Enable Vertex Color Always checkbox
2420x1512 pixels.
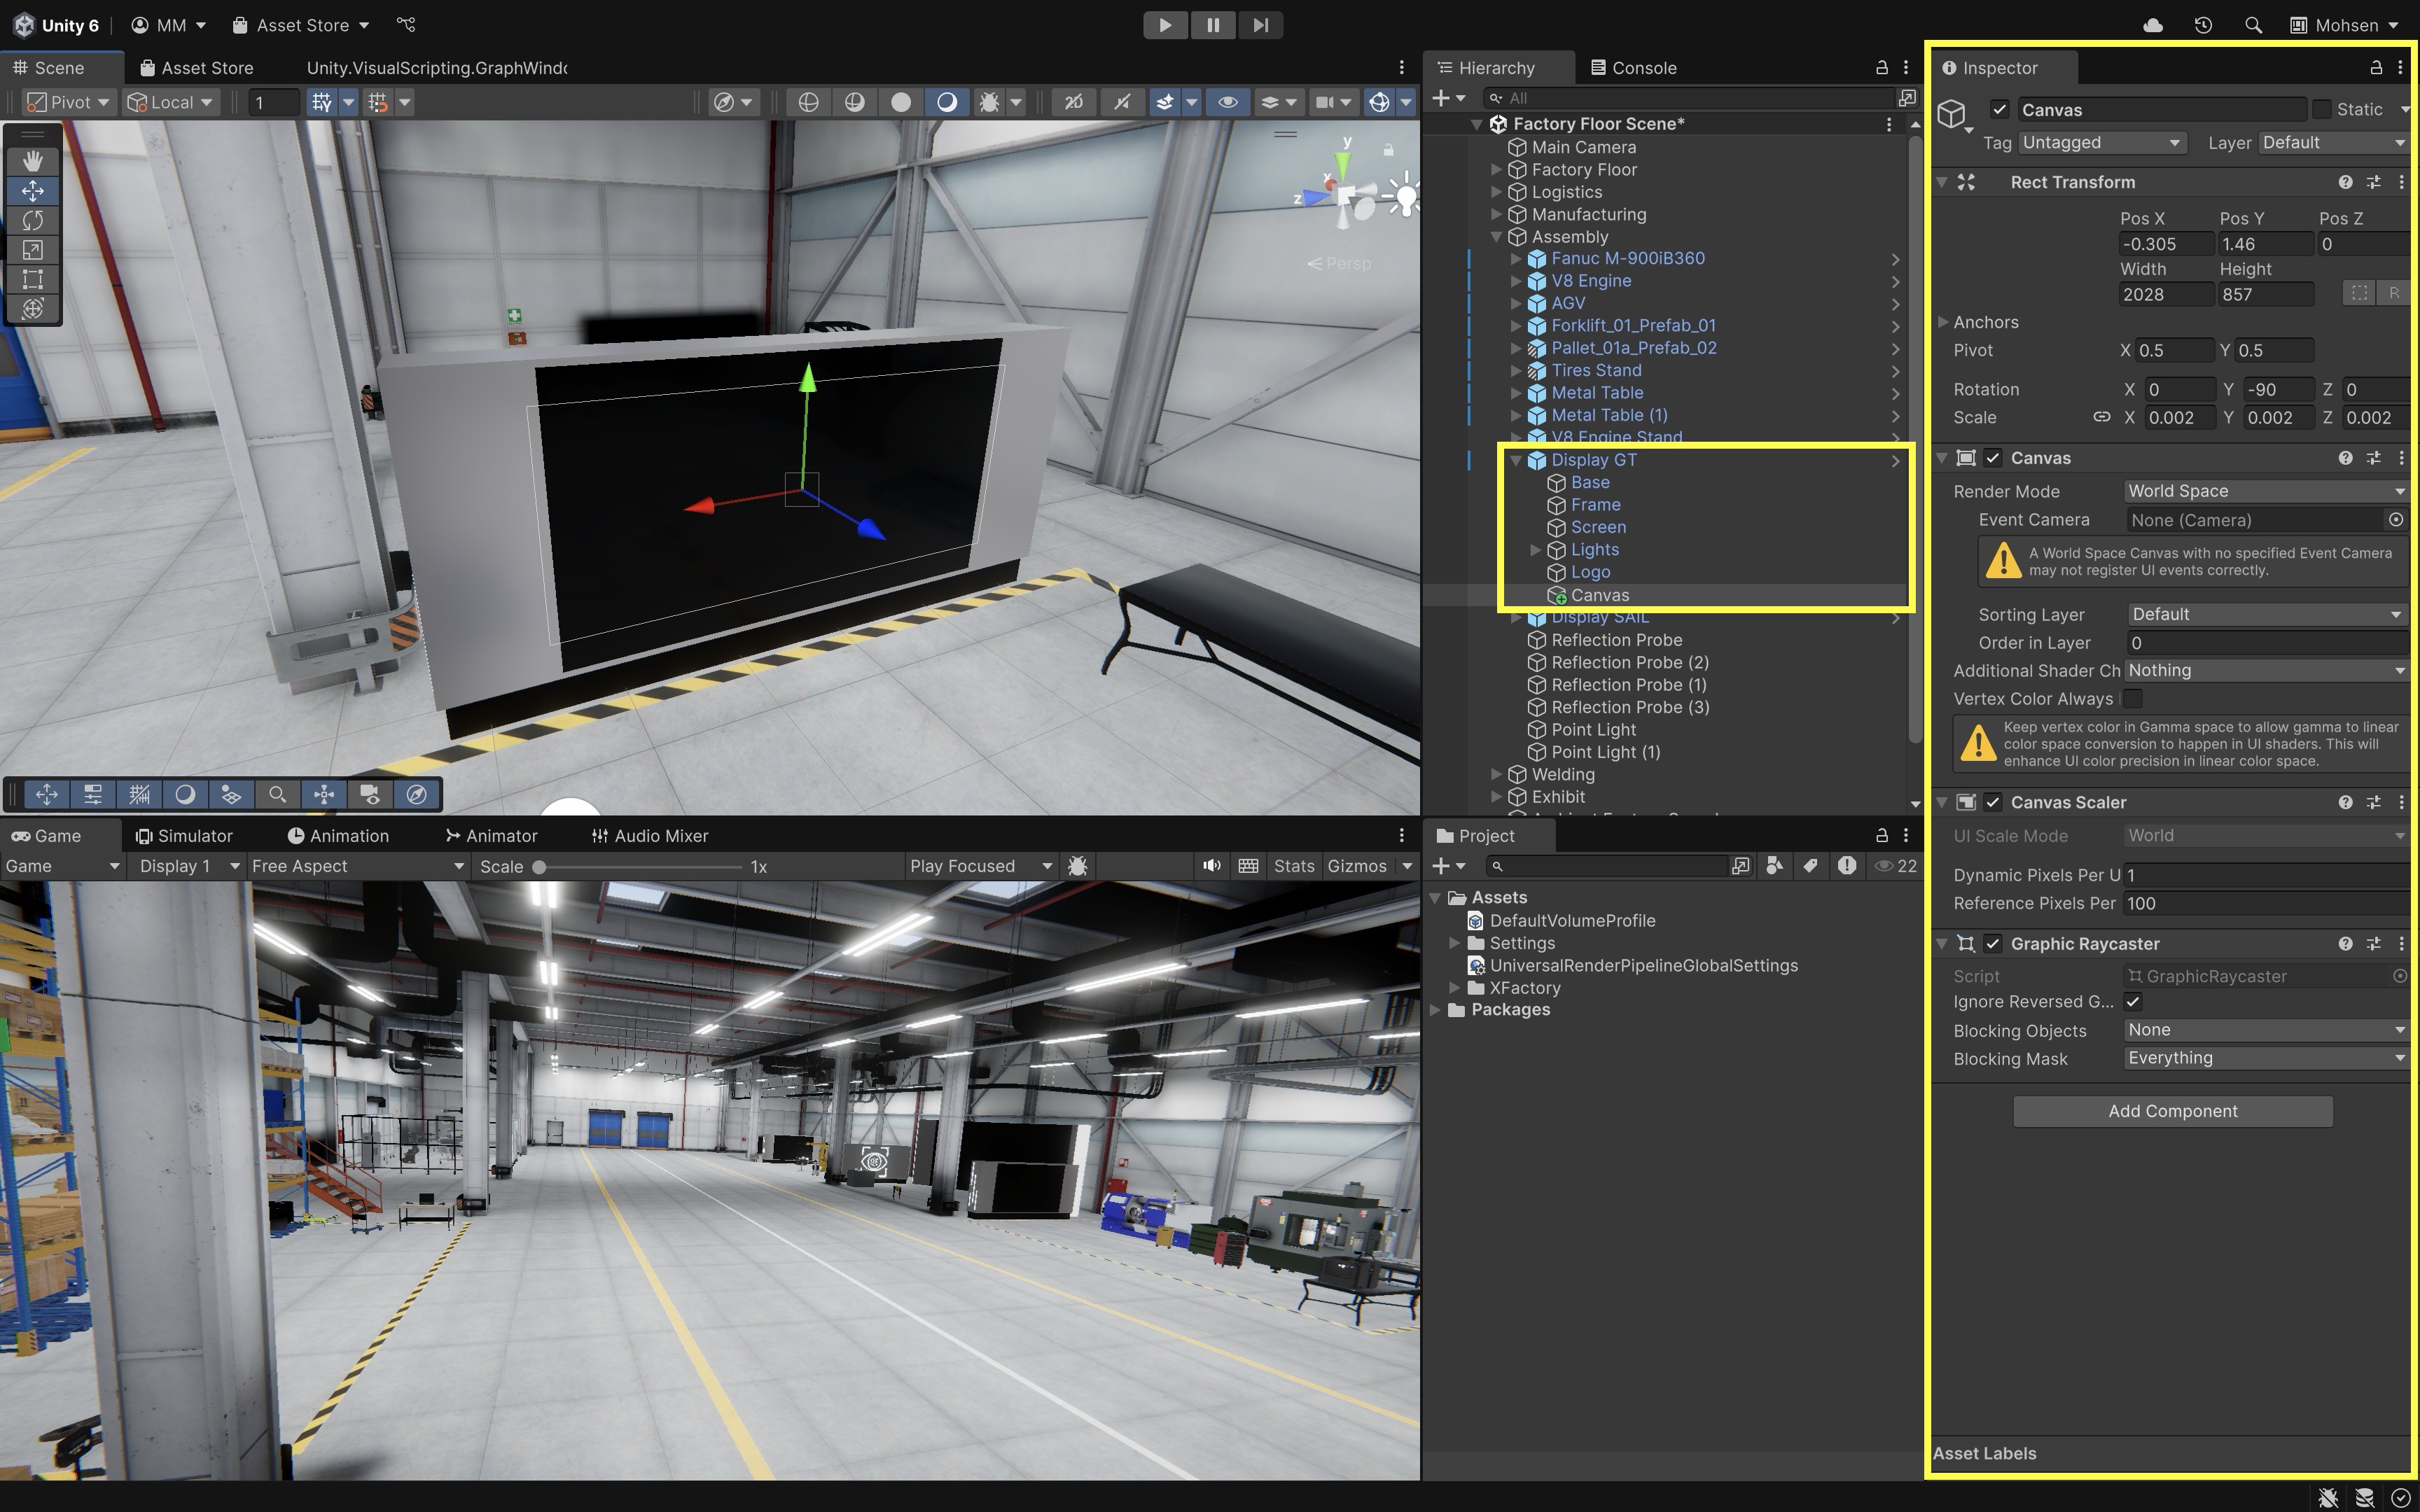[2133, 698]
